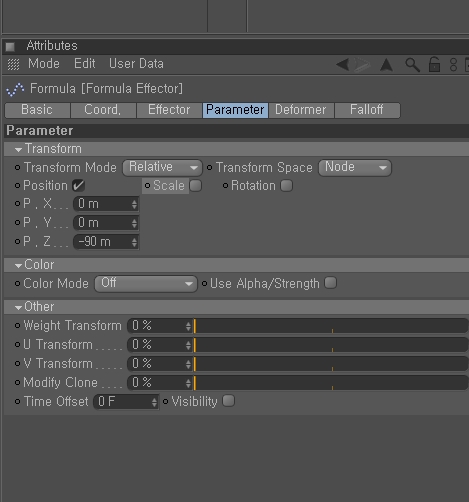Viewport: 469px width, 502px height.
Task: Open the Transform Mode Relative dropdown
Action: (x=162, y=167)
